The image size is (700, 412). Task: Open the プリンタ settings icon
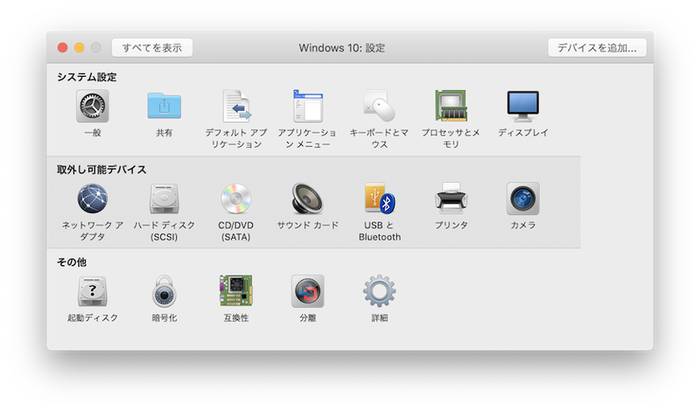[x=451, y=199]
